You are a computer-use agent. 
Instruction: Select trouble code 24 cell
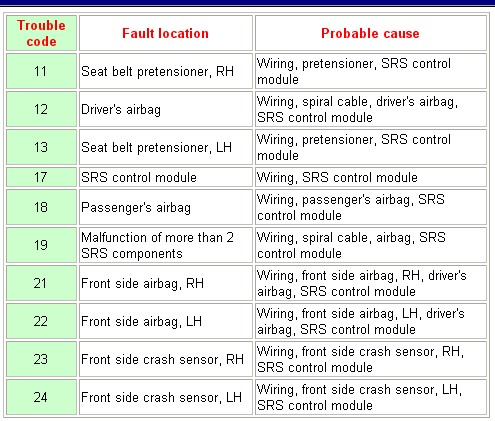[x=41, y=397]
